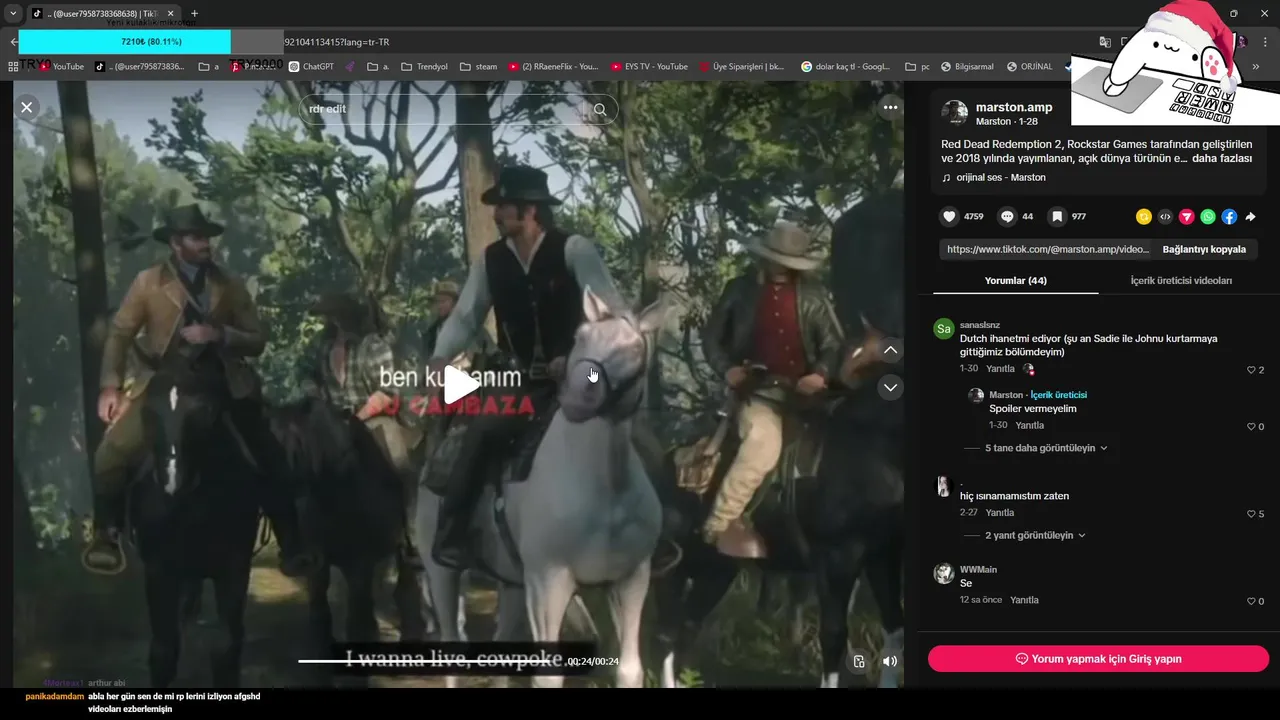The height and width of the screenshot is (720, 1280).
Task: Like the video with heart icon
Action: (949, 216)
